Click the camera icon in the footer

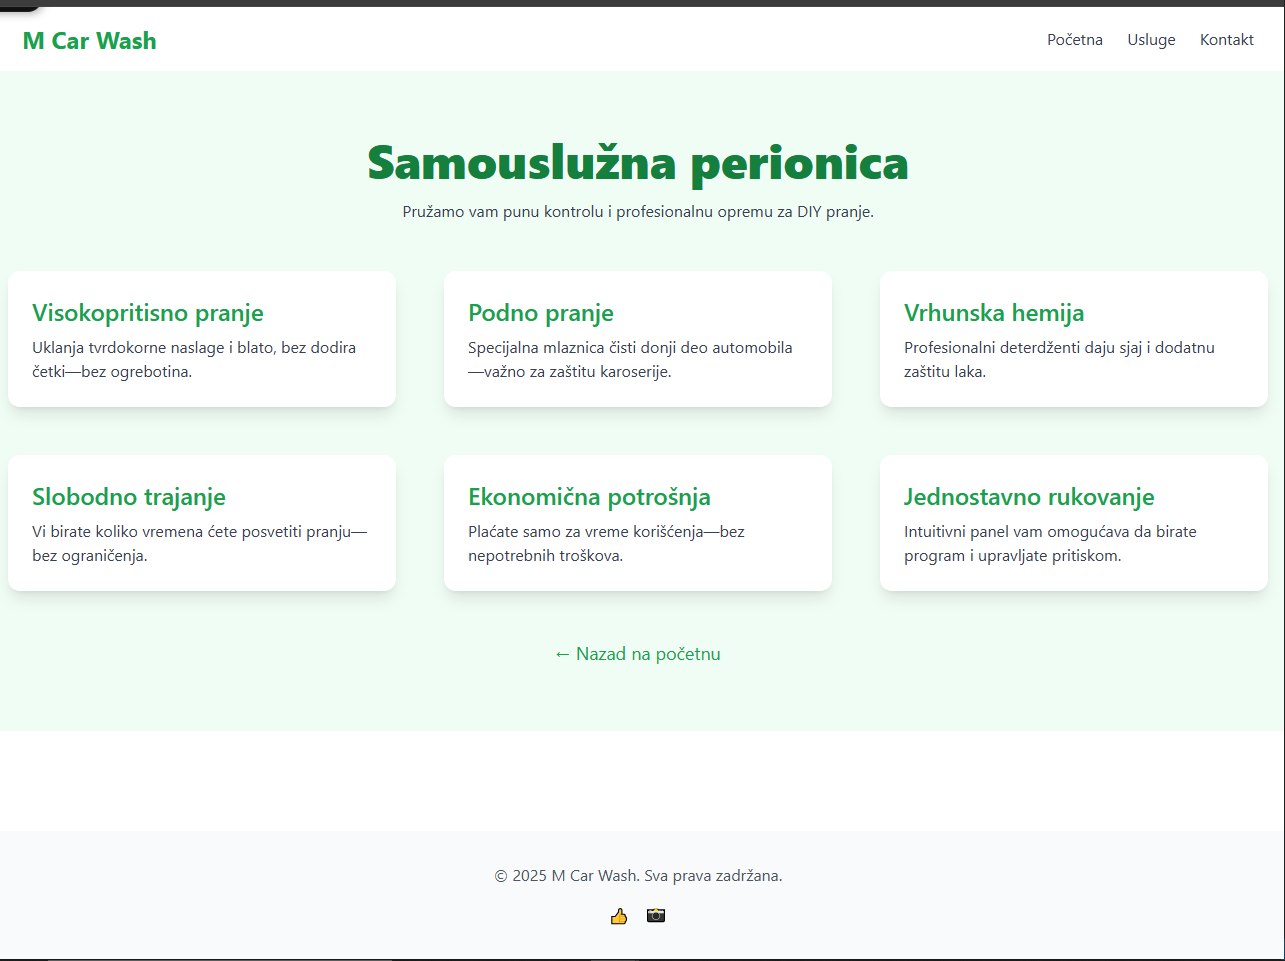tap(656, 915)
